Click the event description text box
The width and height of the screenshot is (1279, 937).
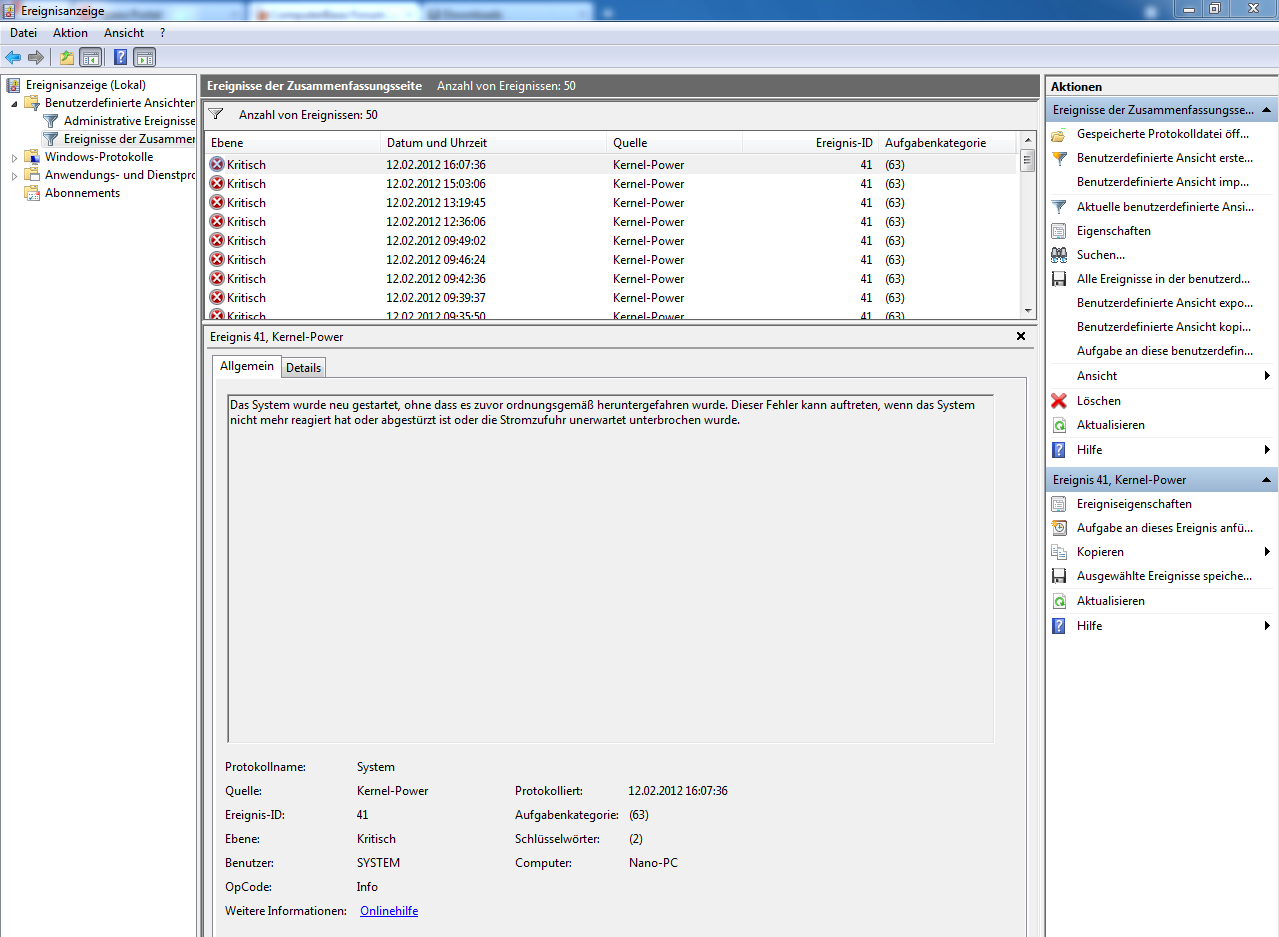tap(611, 568)
